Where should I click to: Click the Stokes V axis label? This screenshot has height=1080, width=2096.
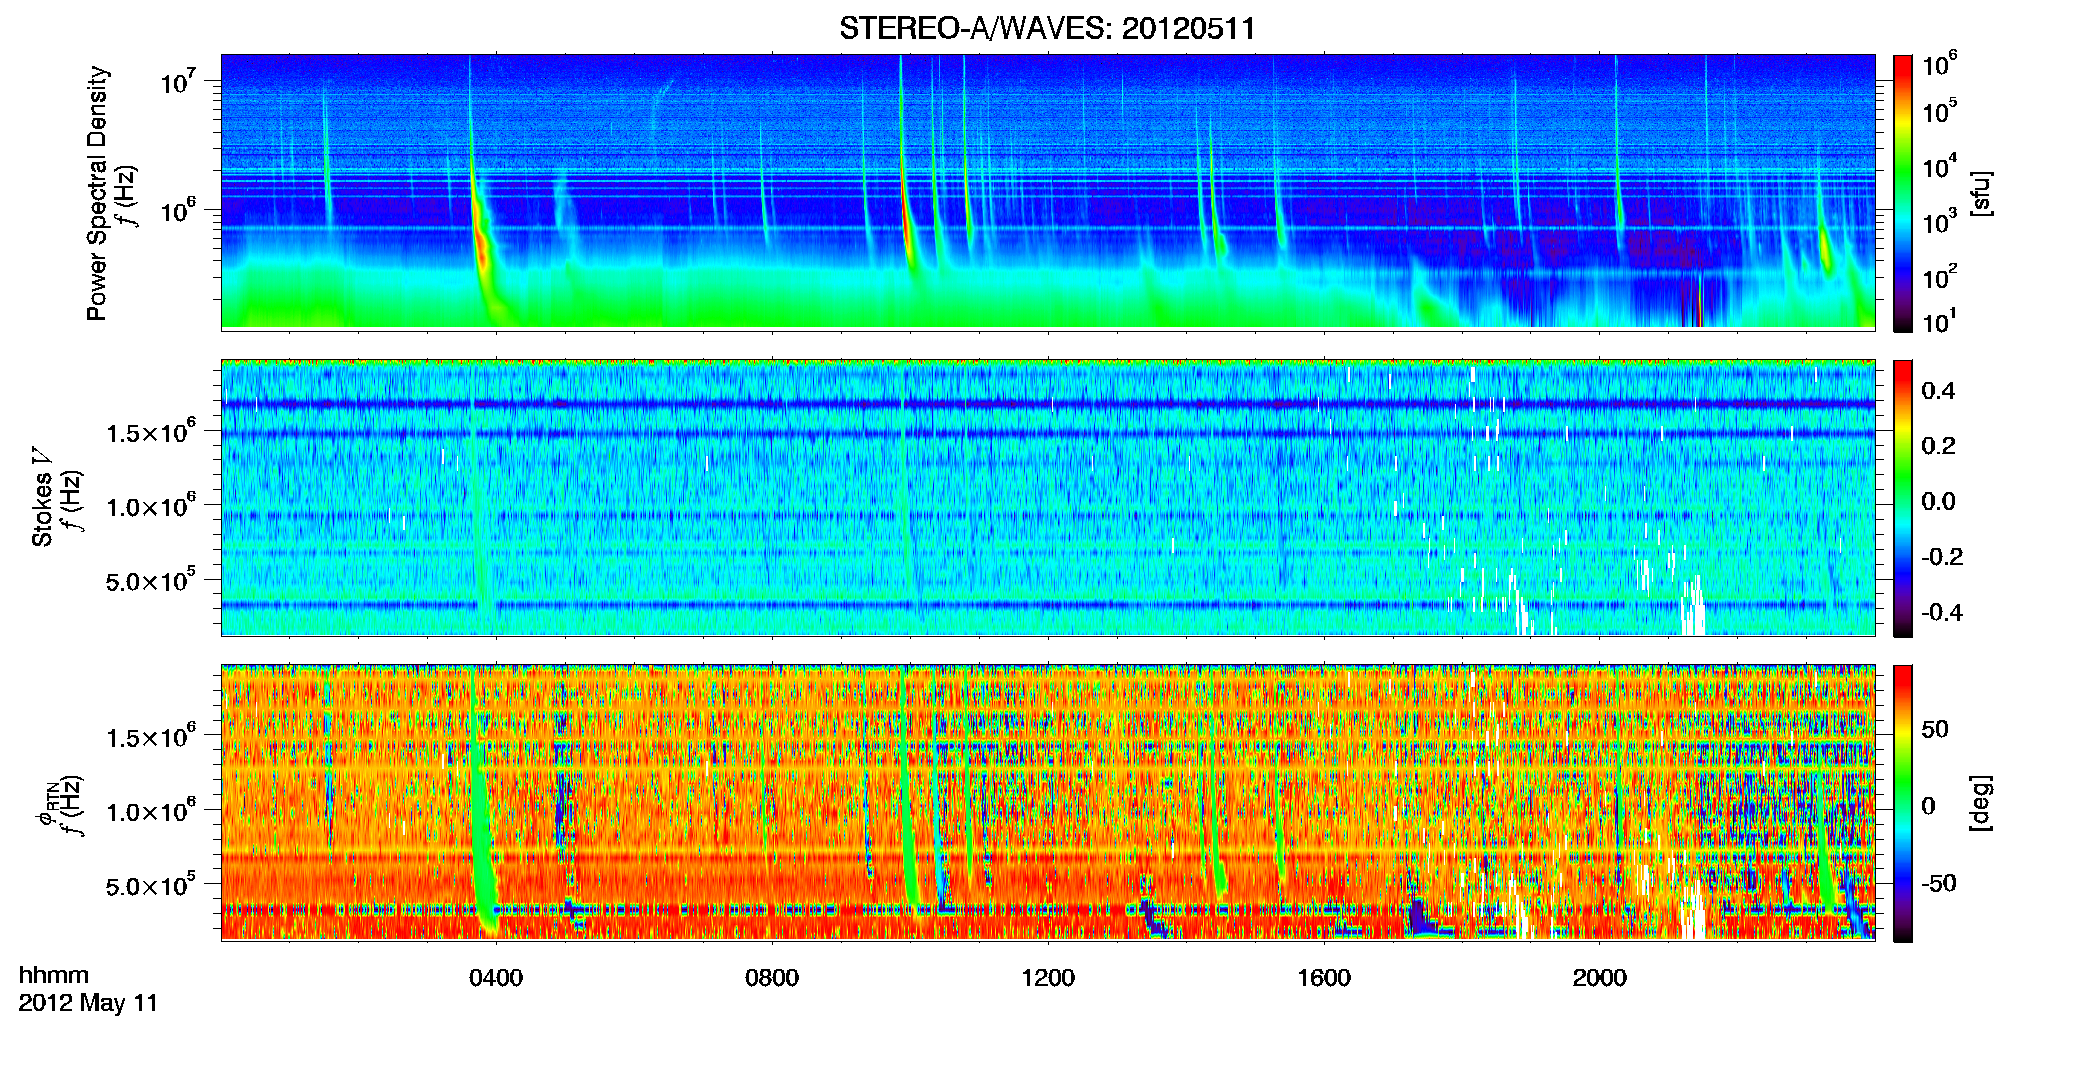coord(43,498)
